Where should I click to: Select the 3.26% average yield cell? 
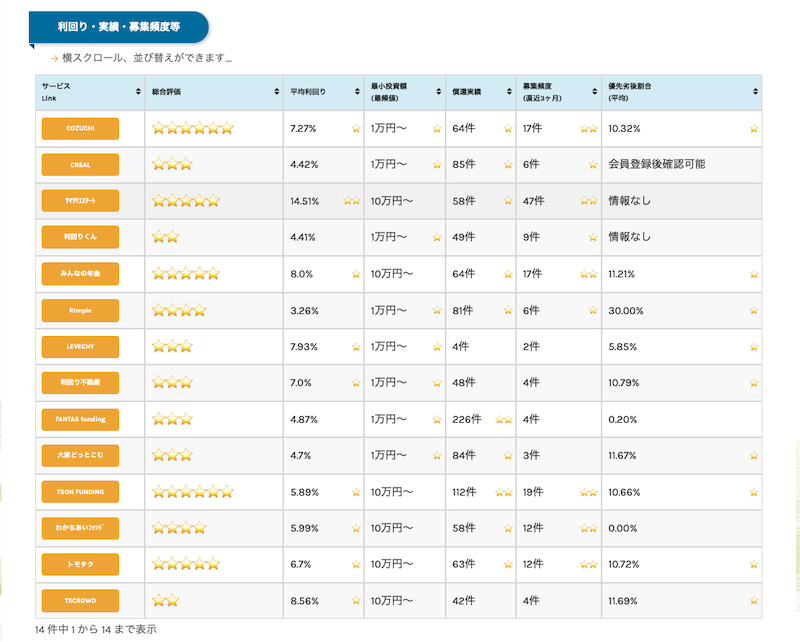323,310
